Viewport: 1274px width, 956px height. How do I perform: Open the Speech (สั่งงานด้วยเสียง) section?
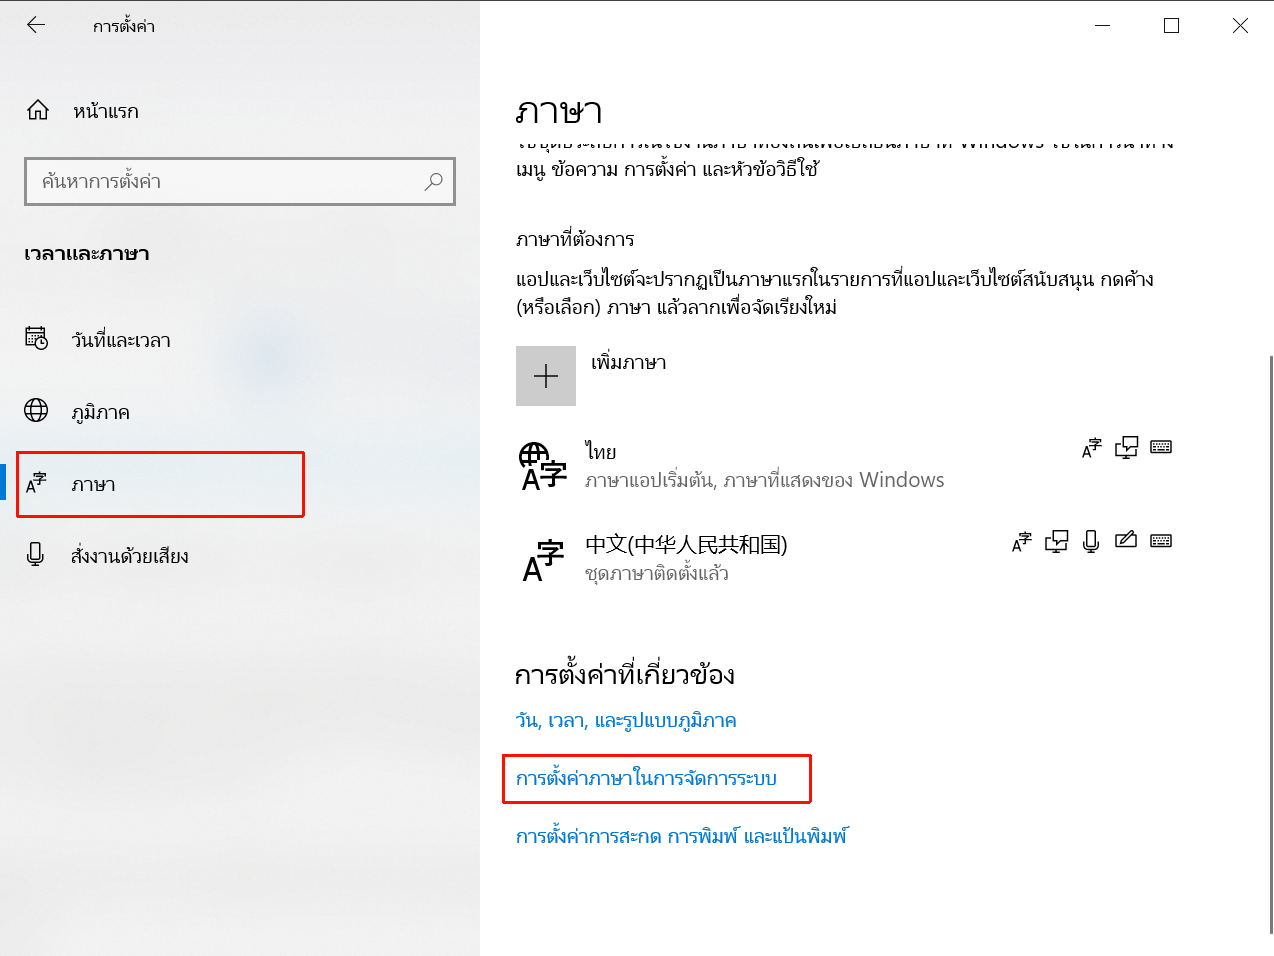click(129, 556)
